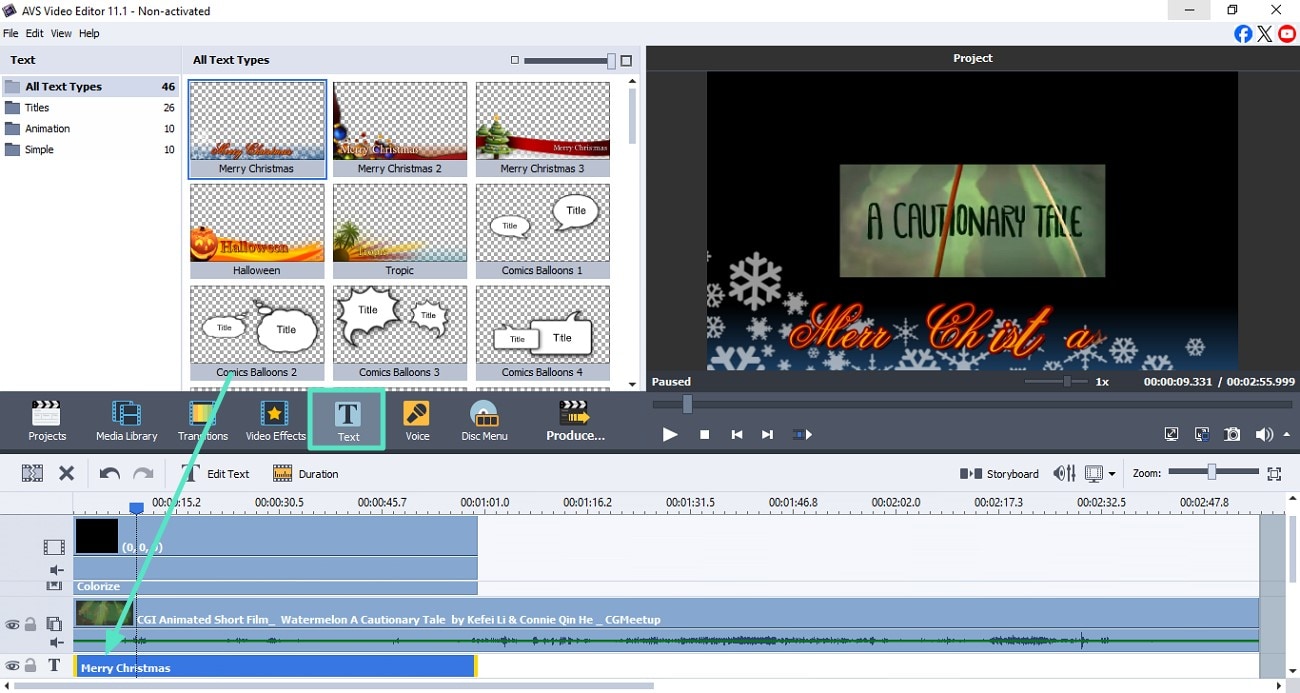The width and height of the screenshot is (1300, 693).
Task: Toggle the lock on the text track
Action: [x=31, y=666]
